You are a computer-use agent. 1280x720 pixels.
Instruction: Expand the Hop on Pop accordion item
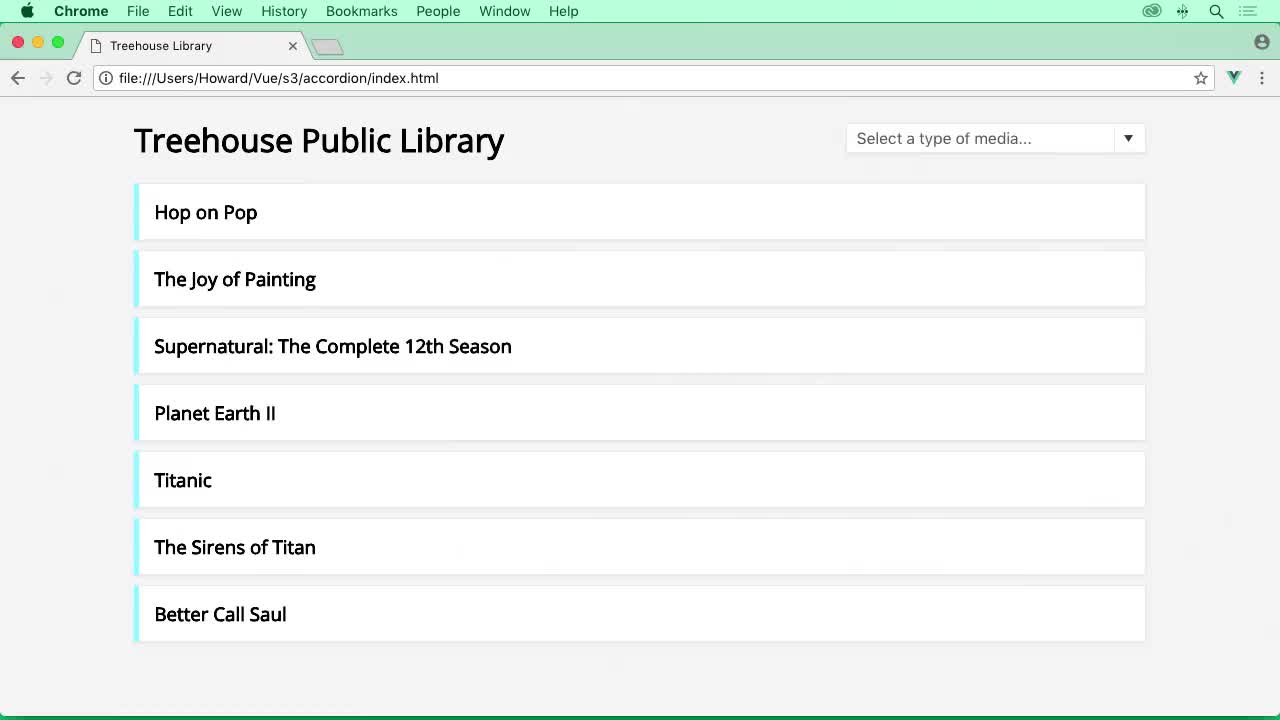[640, 212]
